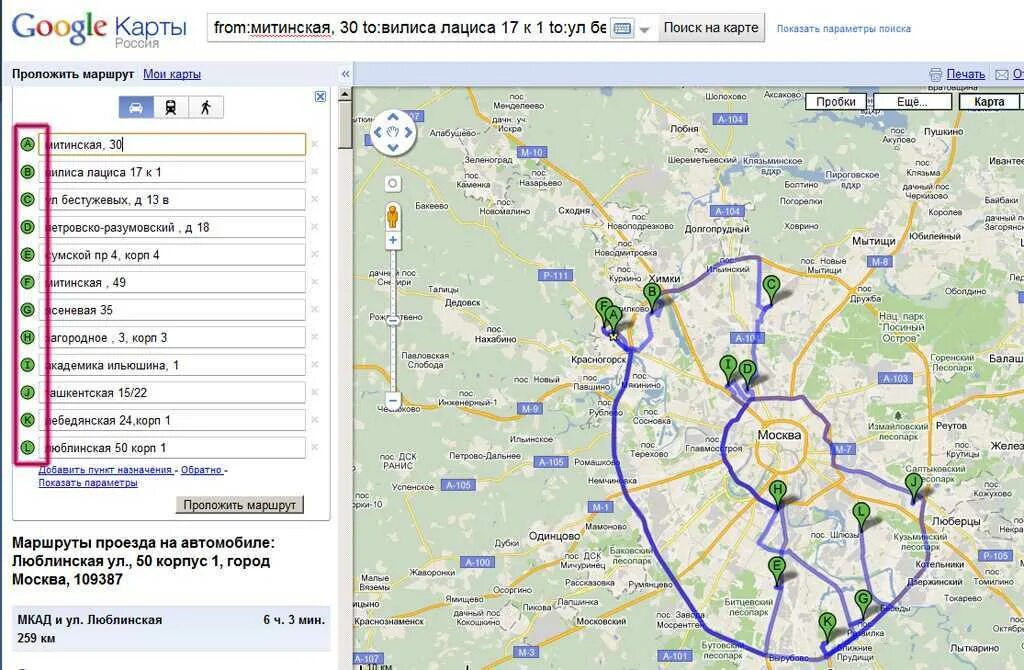Click map pin K at the bottom
This screenshot has width=1024, height=670.
[827, 625]
